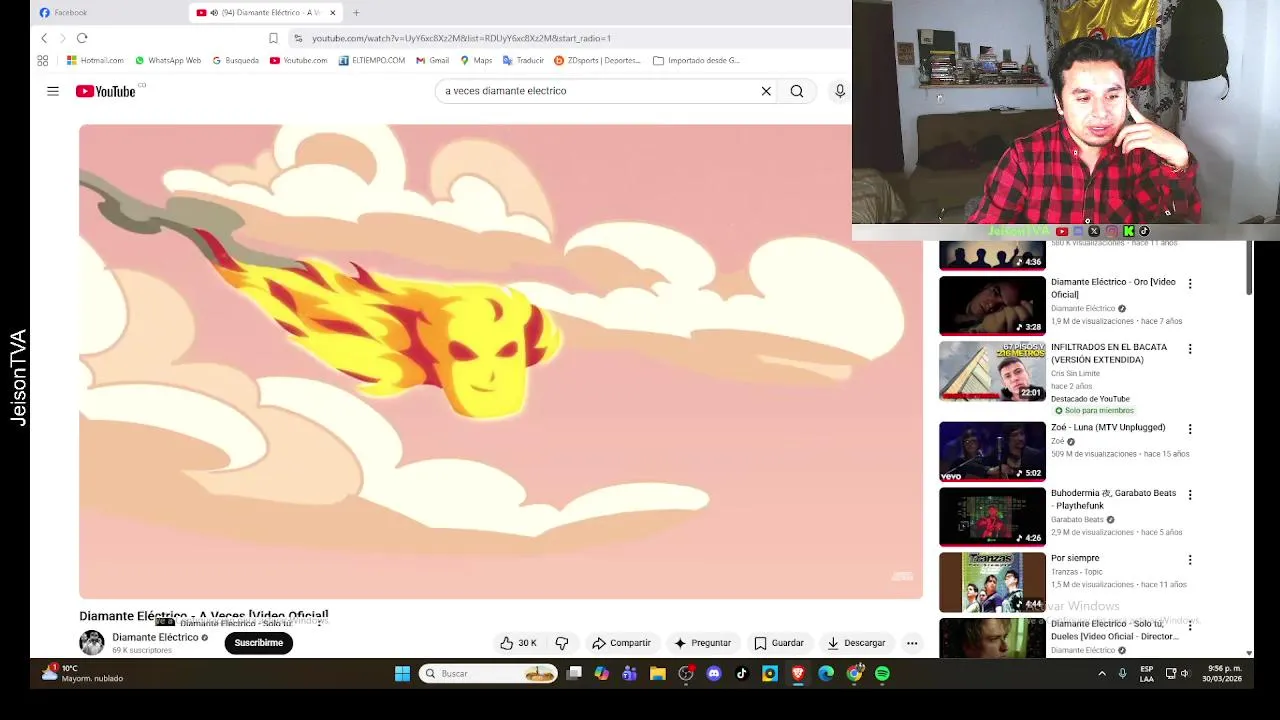This screenshot has width=1280, height=720.
Task: Open INFILTRADOS EN EL BACATA thumbnail
Action: click(992, 371)
